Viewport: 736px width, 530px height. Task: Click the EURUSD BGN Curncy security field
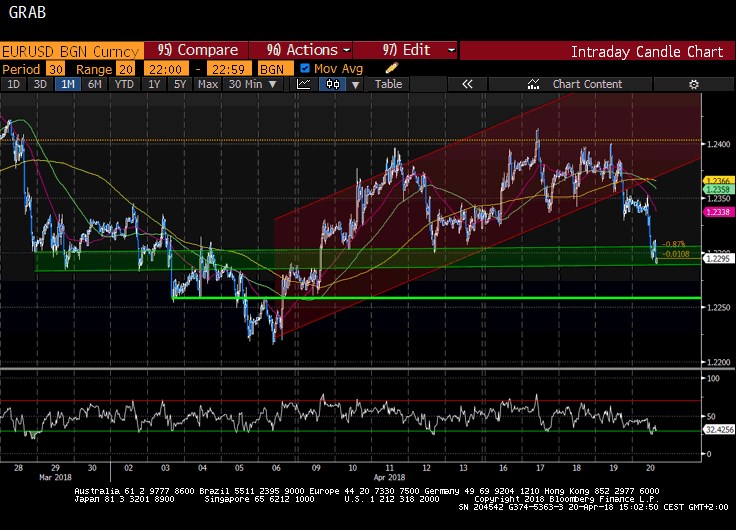tap(70, 50)
